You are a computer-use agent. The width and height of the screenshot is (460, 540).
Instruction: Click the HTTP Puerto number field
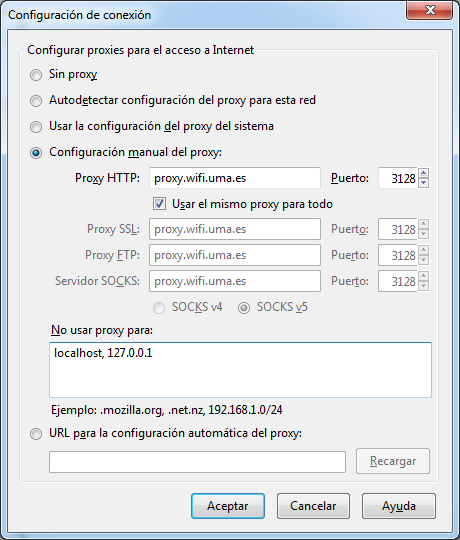pos(398,178)
